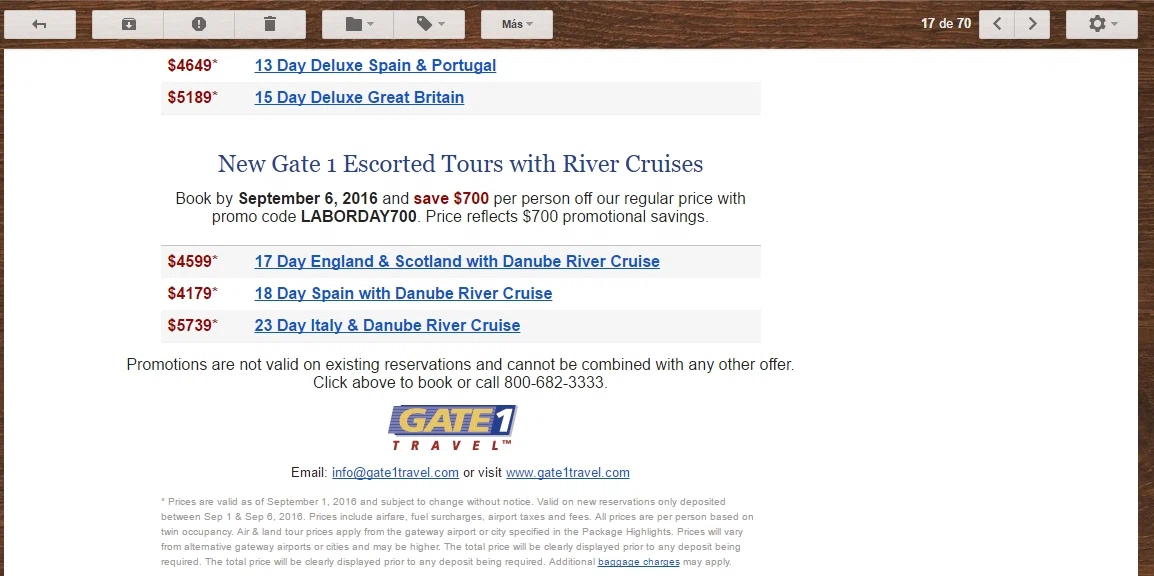
Task: Open the Labels tag dropdown
Action: tap(430, 24)
